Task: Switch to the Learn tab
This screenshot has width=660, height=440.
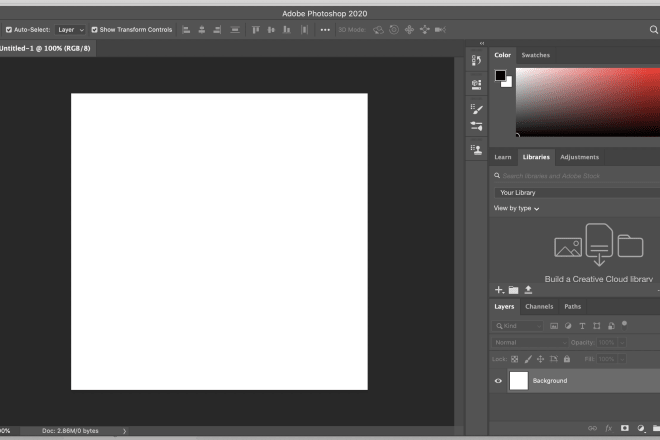Action: click(503, 157)
